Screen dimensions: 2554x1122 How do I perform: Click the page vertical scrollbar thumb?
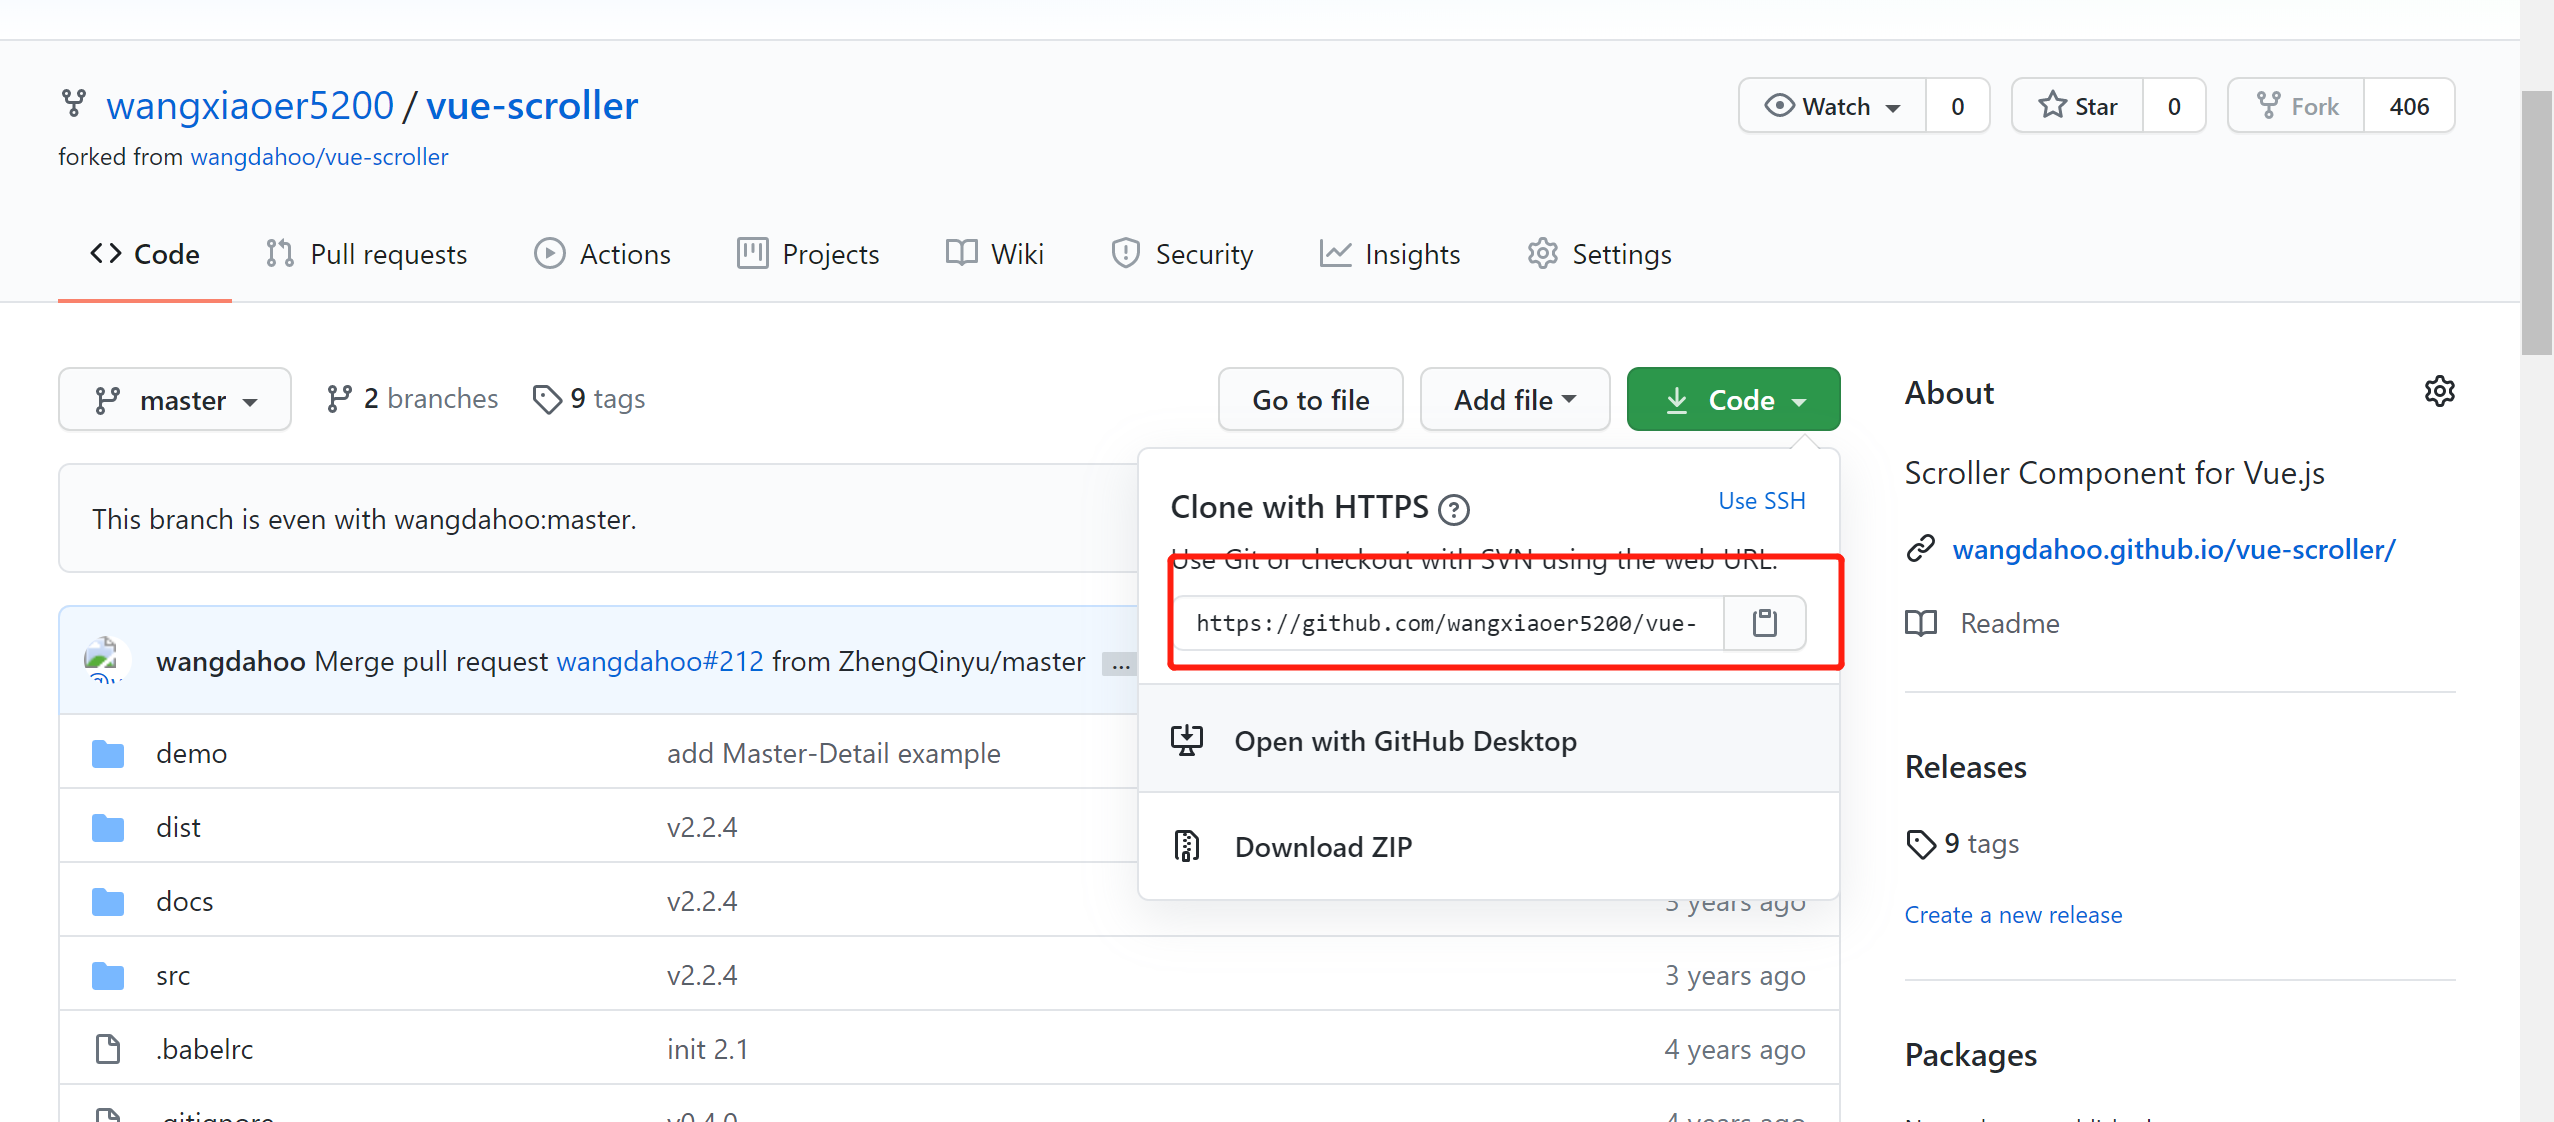pos(2537,222)
